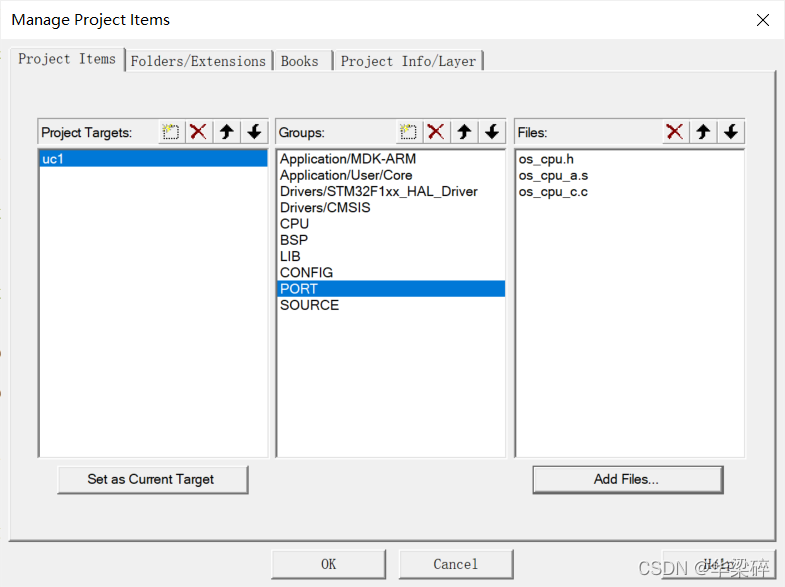The width and height of the screenshot is (785, 587).
Task: Move file up in Files list
Action: click(703, 132)
